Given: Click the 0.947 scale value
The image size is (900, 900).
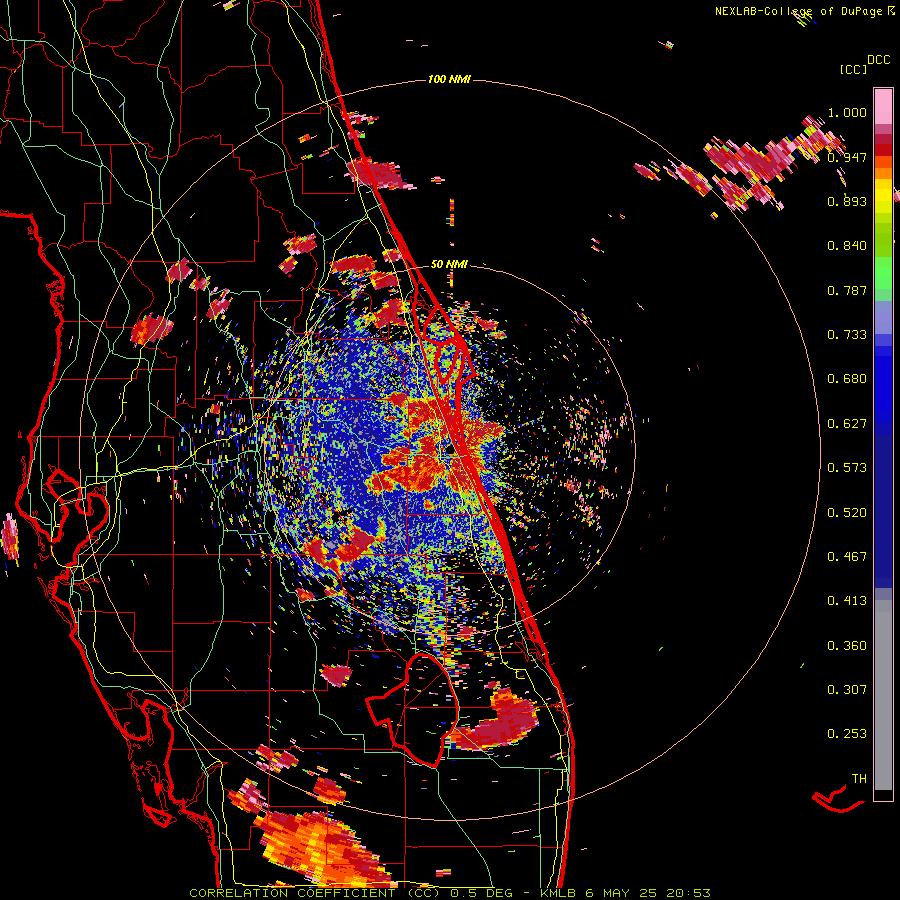Looking at the screenshot, I should tap(847, 157).
